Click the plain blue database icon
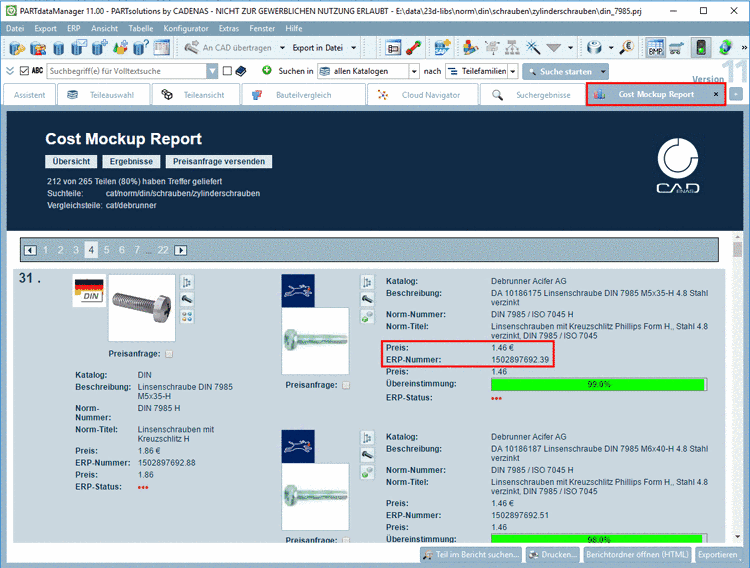The height and width of the screenshot is (568, 750). (58, 48)
